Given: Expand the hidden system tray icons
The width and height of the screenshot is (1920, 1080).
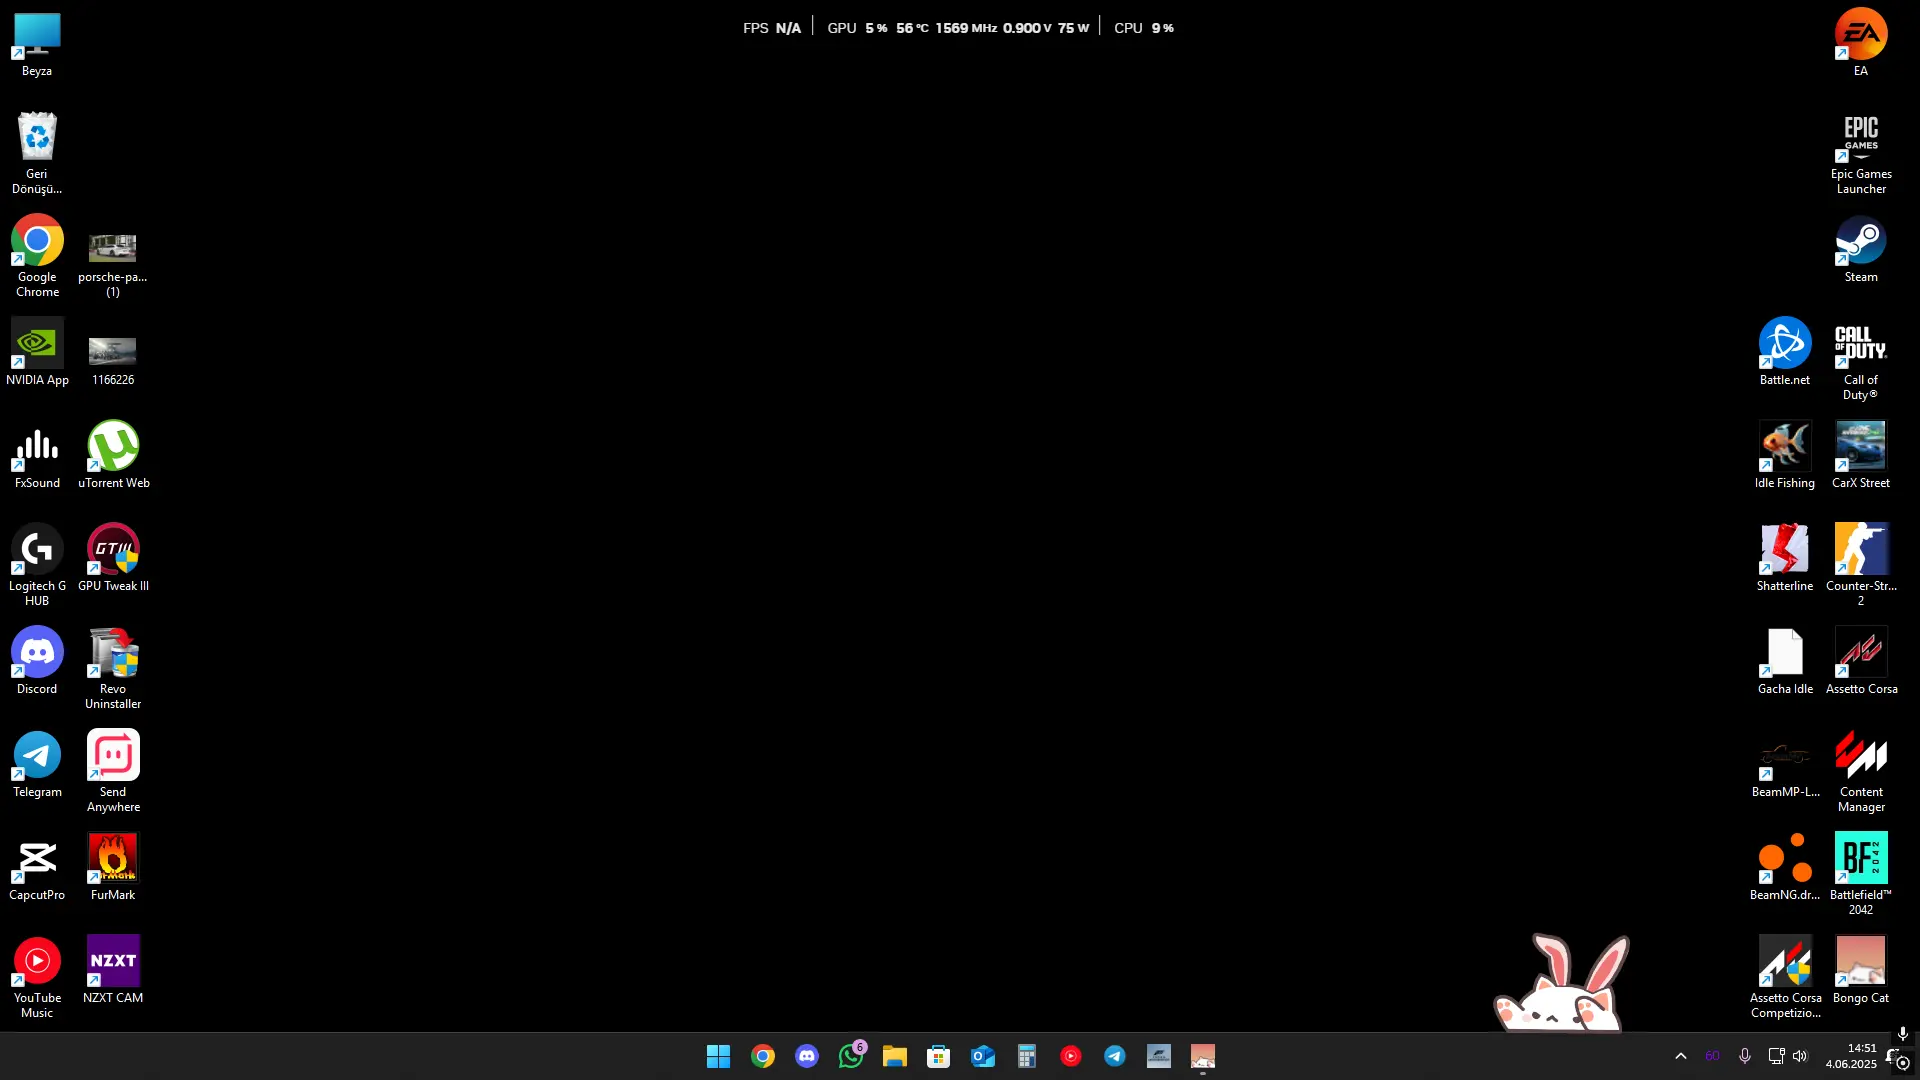Looking at the screenshot, I should tap(1680, 1056).
